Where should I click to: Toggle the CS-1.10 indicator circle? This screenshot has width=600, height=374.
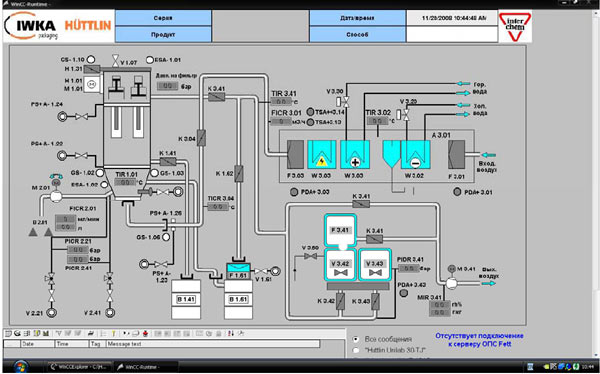point(91,59)
